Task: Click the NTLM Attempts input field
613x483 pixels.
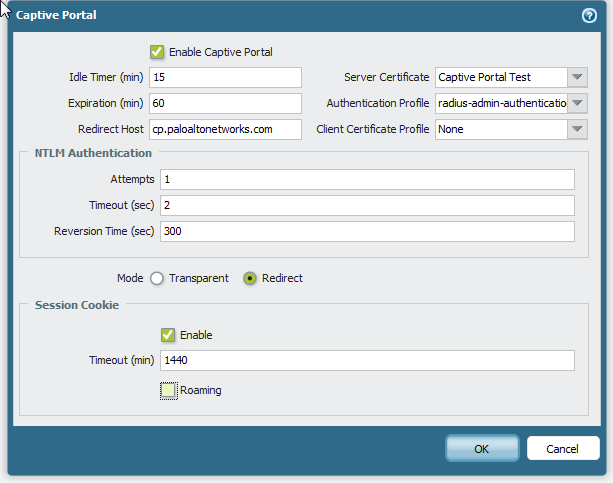Action: [367, 180]
